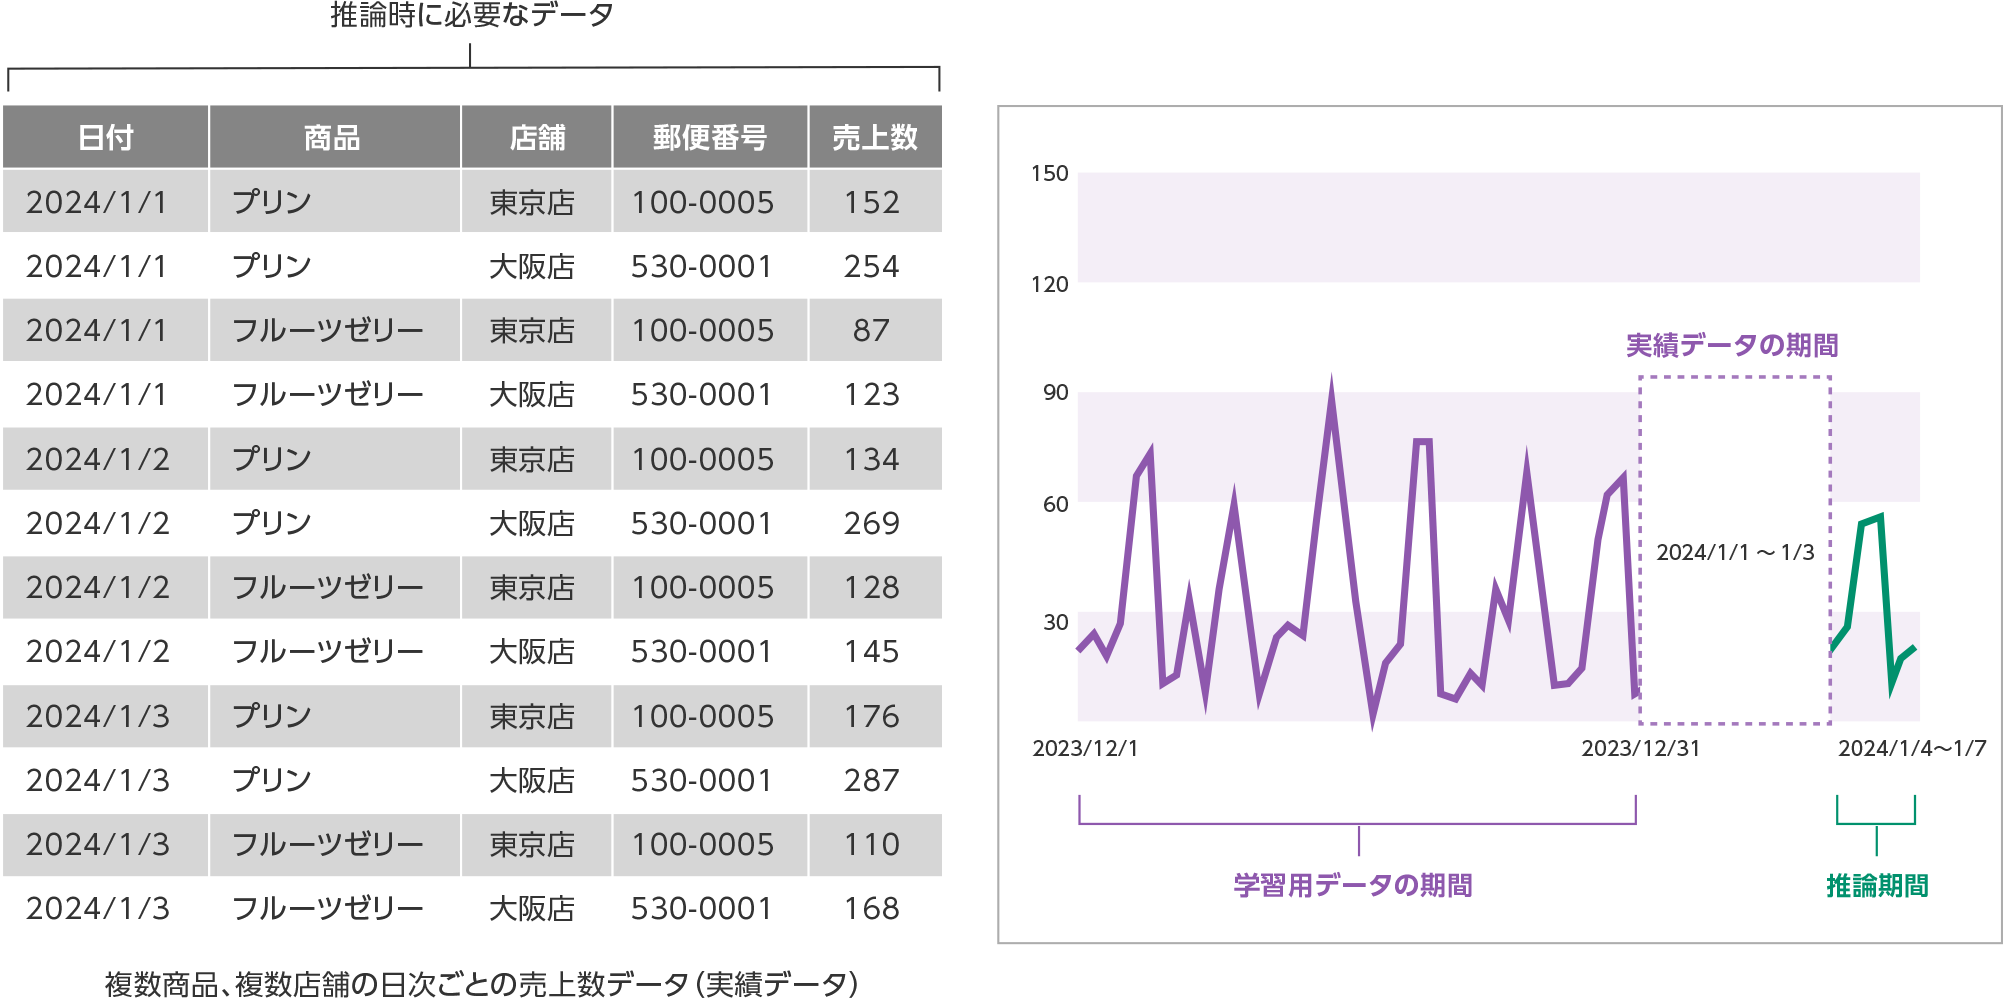Image resolution: width=2003 pixels, height=1000 pixels.
Task: Select 大阪店 in the 168 sales row
Action: 532,908
